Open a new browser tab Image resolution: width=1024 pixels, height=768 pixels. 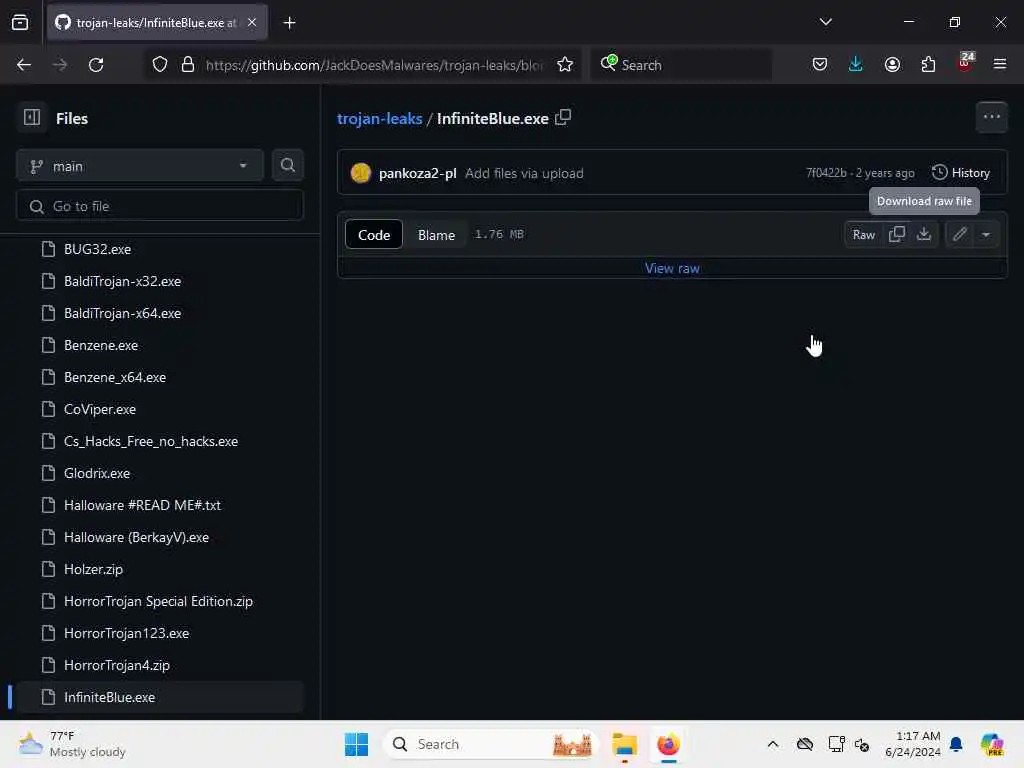289,23
